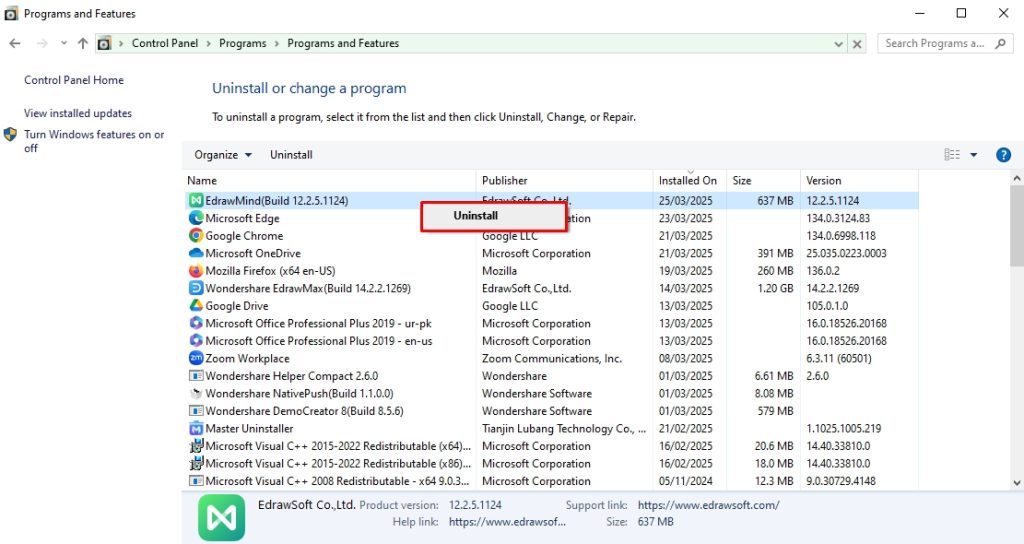Open View installed updates link
The width and height of the screenshot is (1024, 544).
(78, 113)
